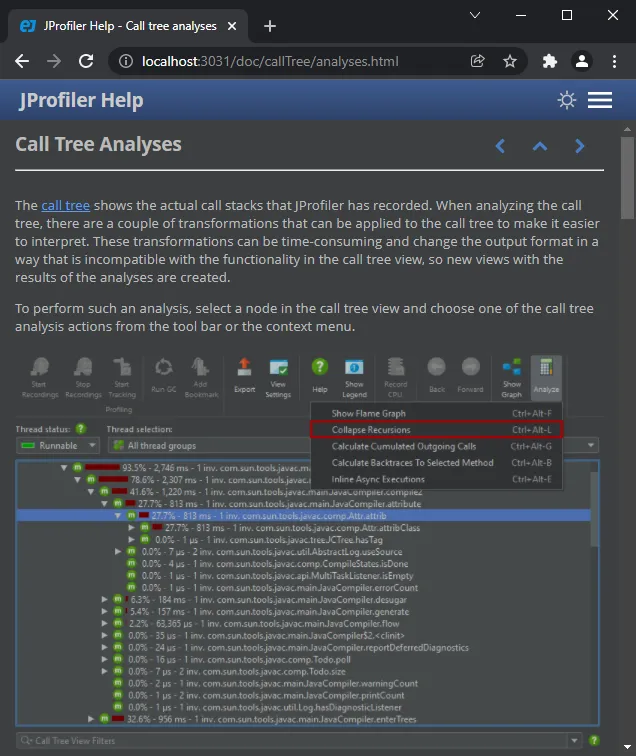Screen dimensions: 636x756
Task: Click the help icon beside Call Tree View Filters
Action: coord(594,740)
